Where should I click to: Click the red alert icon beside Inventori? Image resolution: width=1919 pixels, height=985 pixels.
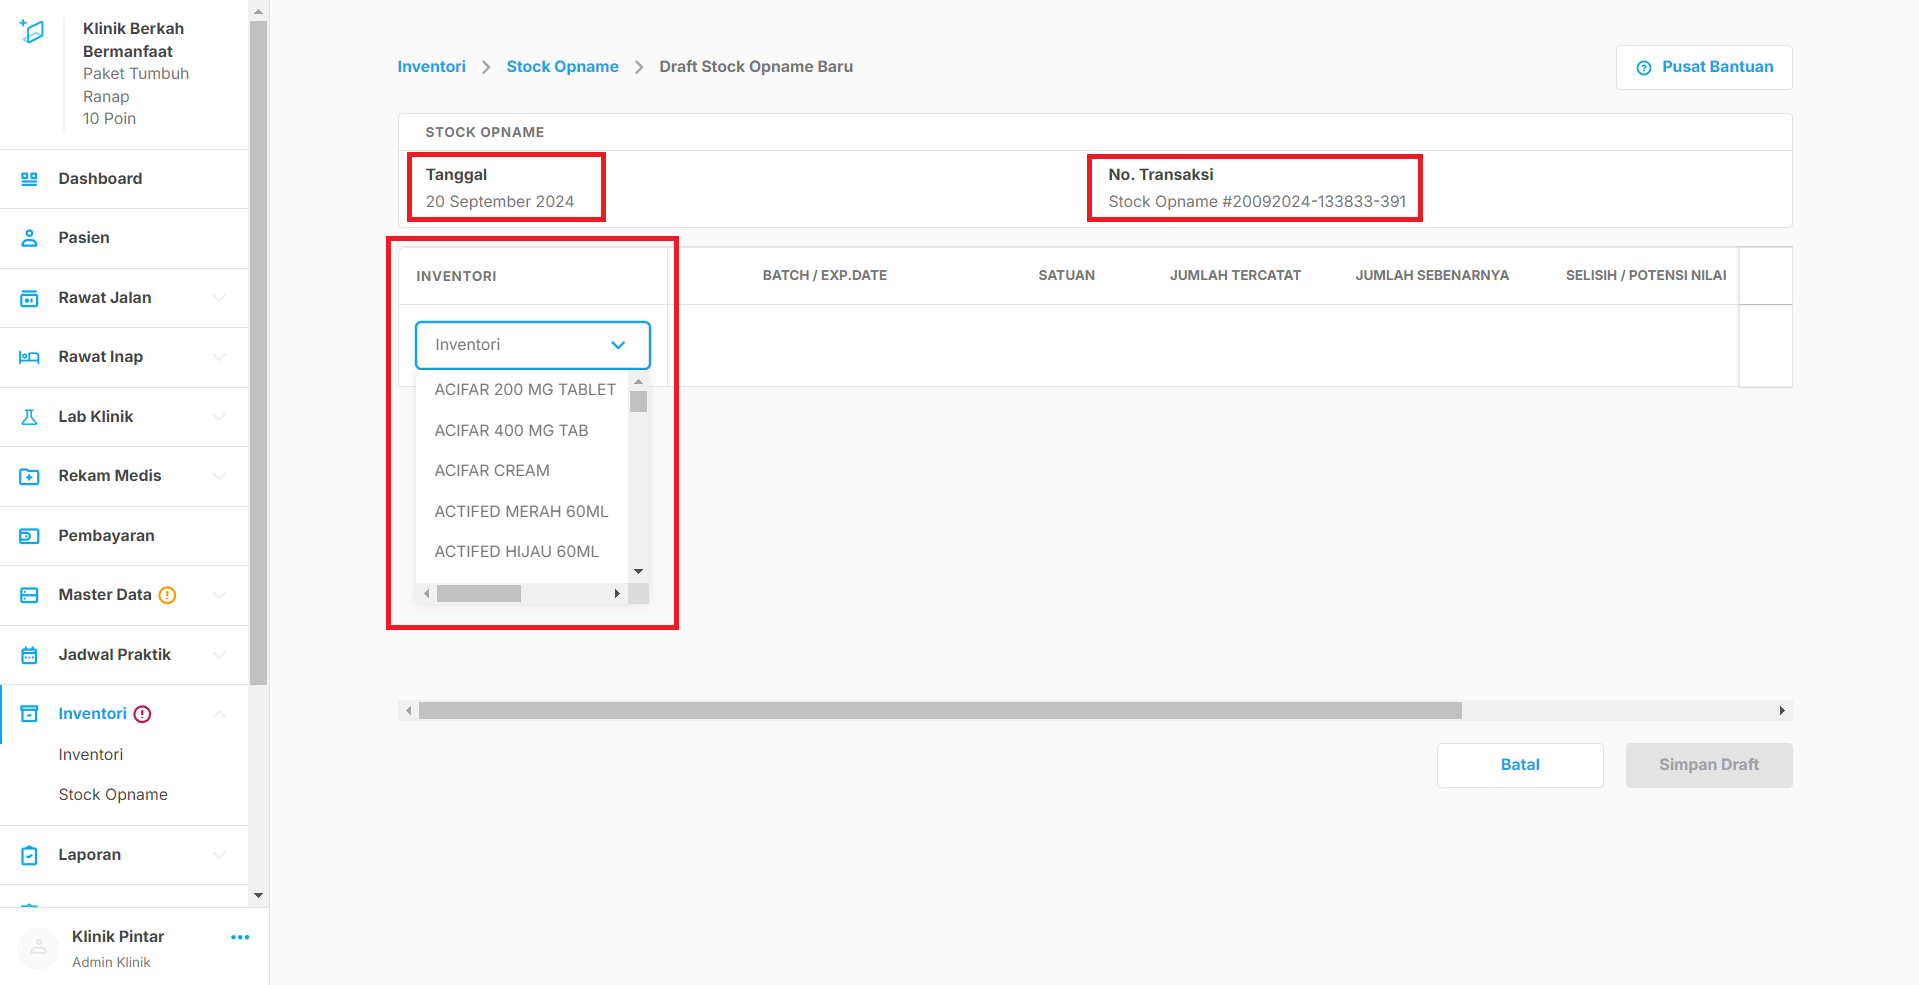tap(143, 714)
